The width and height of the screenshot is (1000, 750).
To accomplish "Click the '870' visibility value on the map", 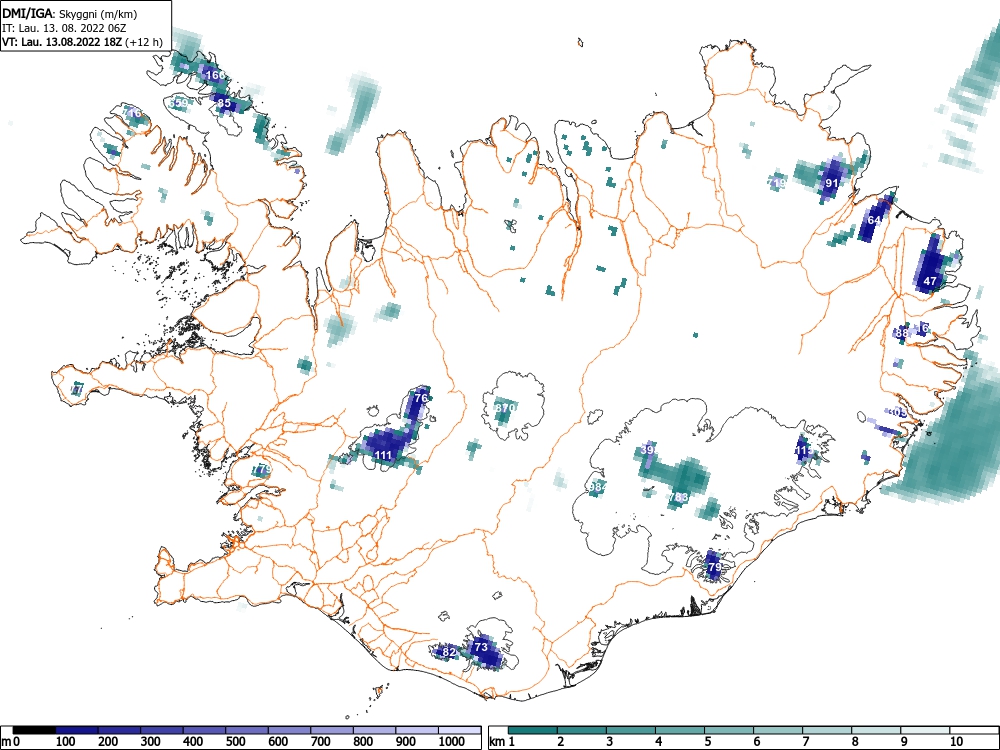I will (x=505, y=408).
